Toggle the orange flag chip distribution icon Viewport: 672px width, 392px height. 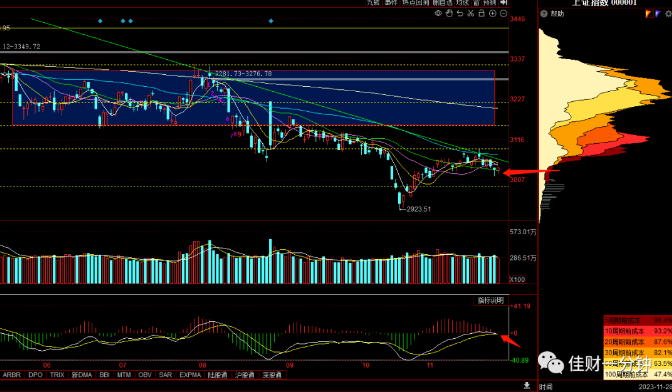tap(649, 14)
